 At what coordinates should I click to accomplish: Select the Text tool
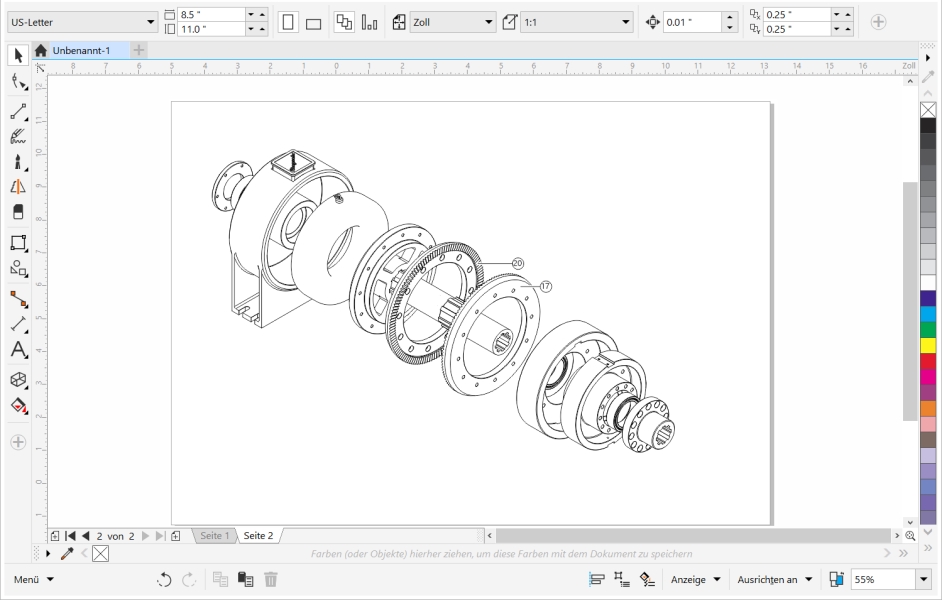tap(17, 350)
